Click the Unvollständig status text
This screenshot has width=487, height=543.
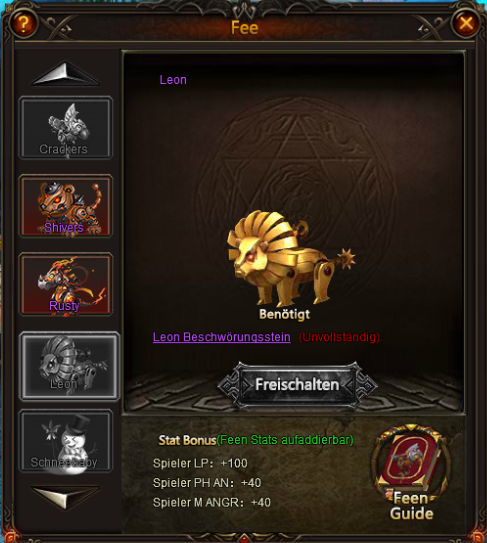pyautogui.click(x=339, y=337)
